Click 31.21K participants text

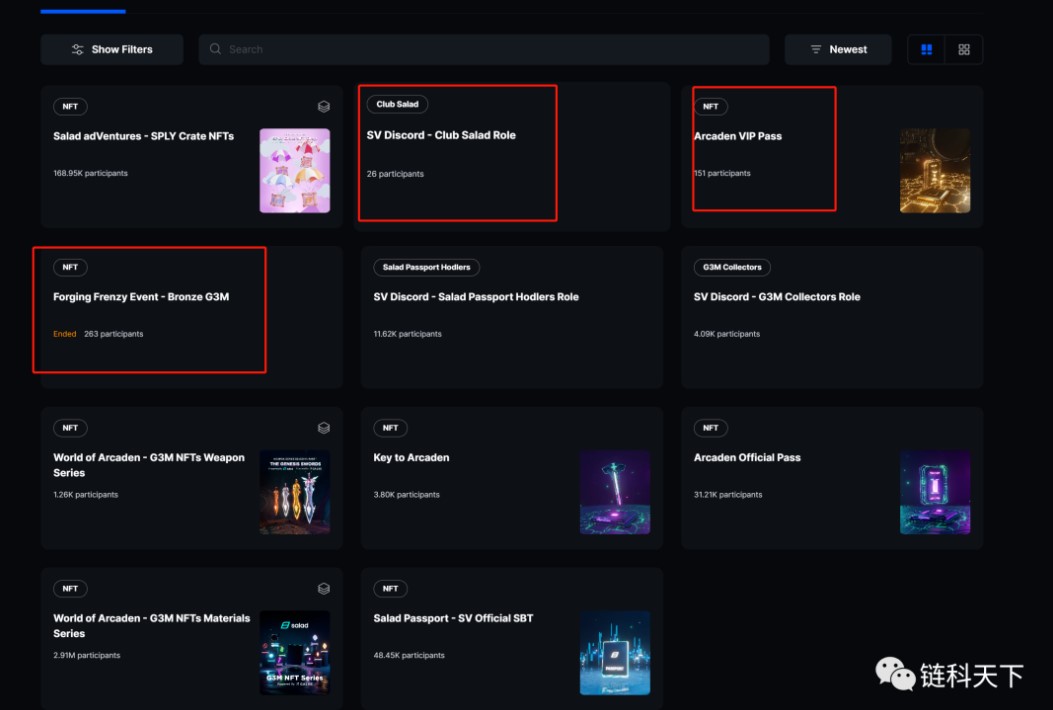pyautogui.click(x=728, y=494)
